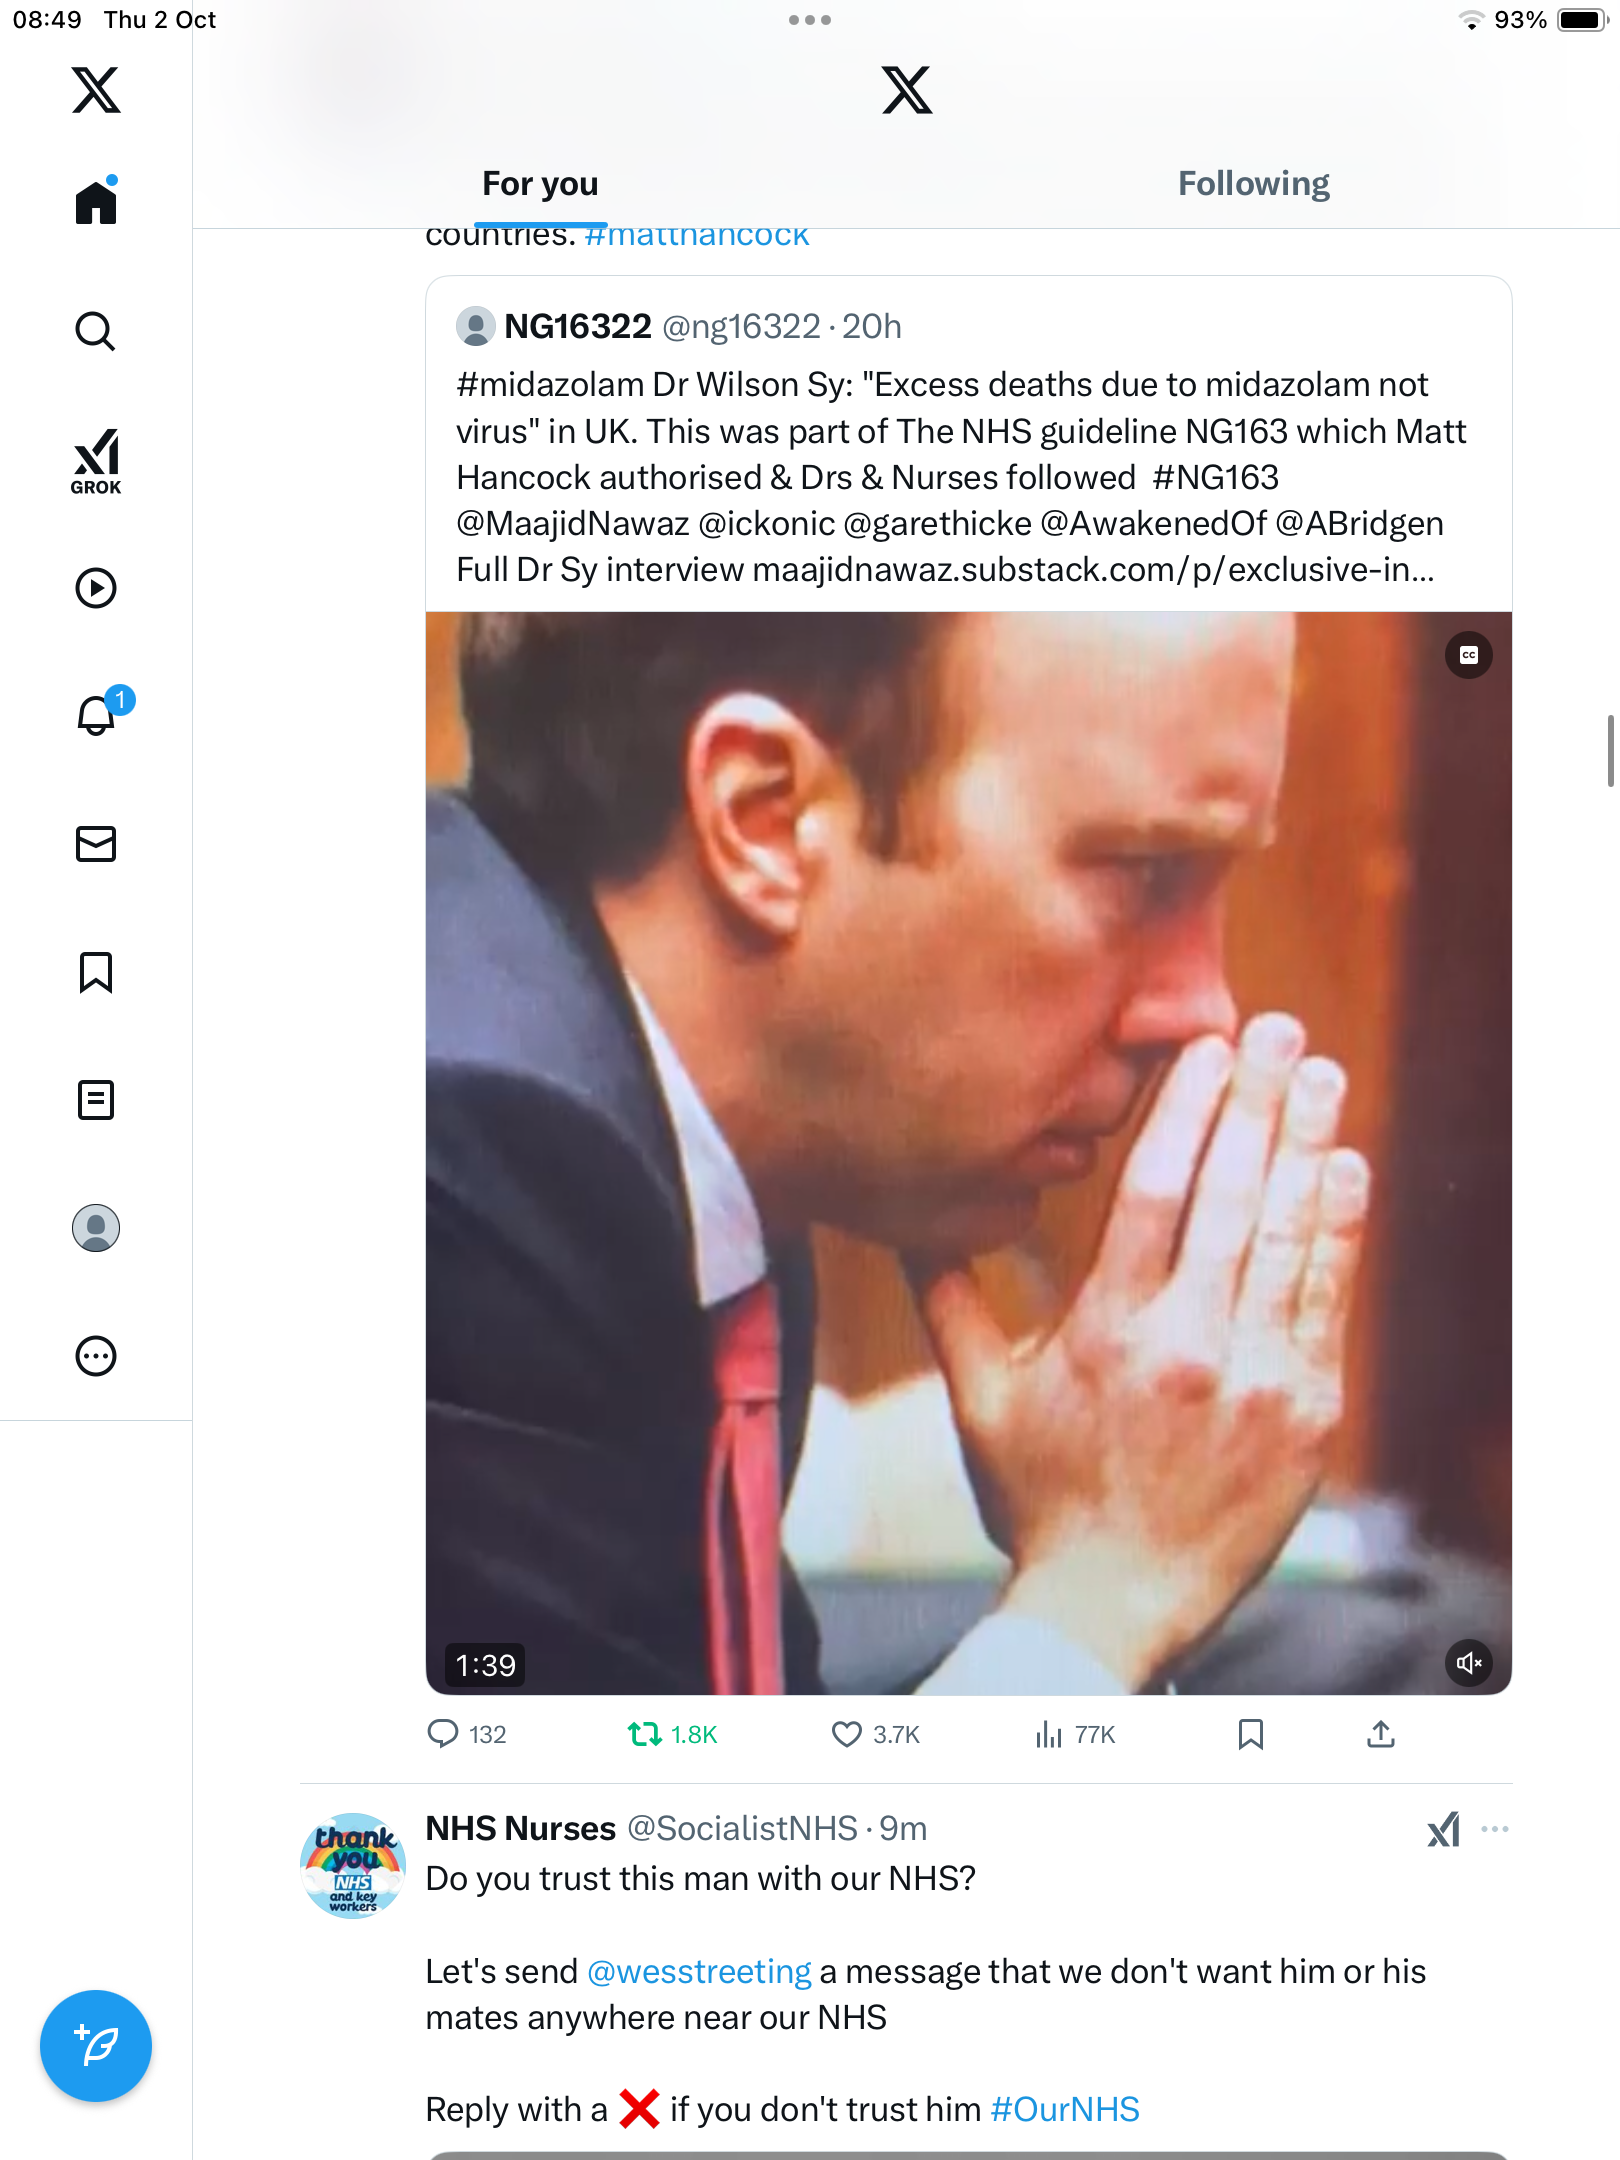Open Bookmarks from the sidebar

coord(96,972)
